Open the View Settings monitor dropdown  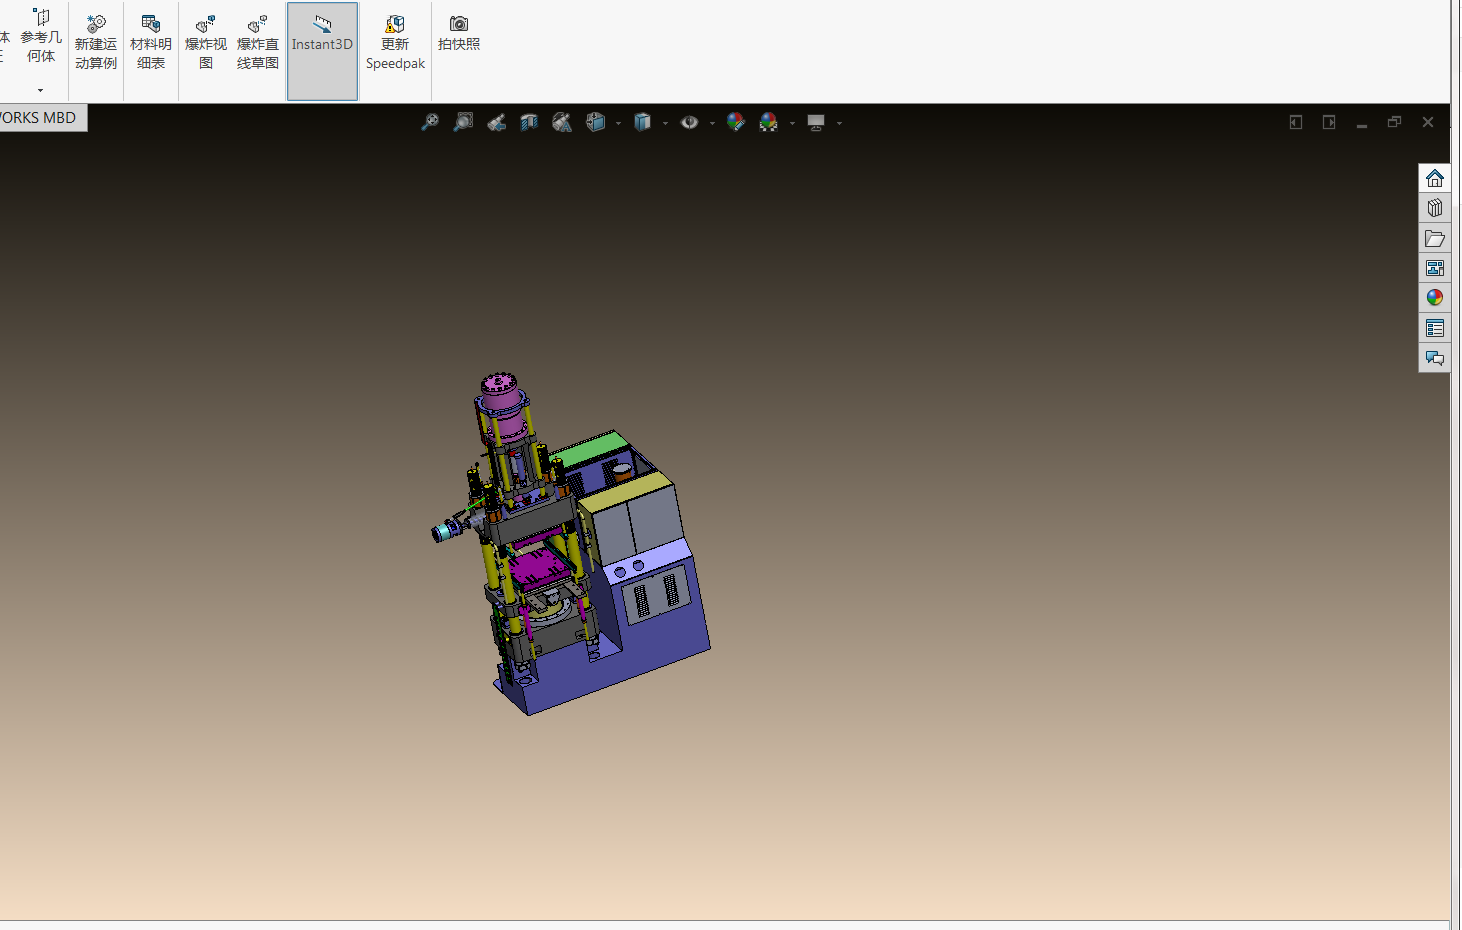coord(839,123)
